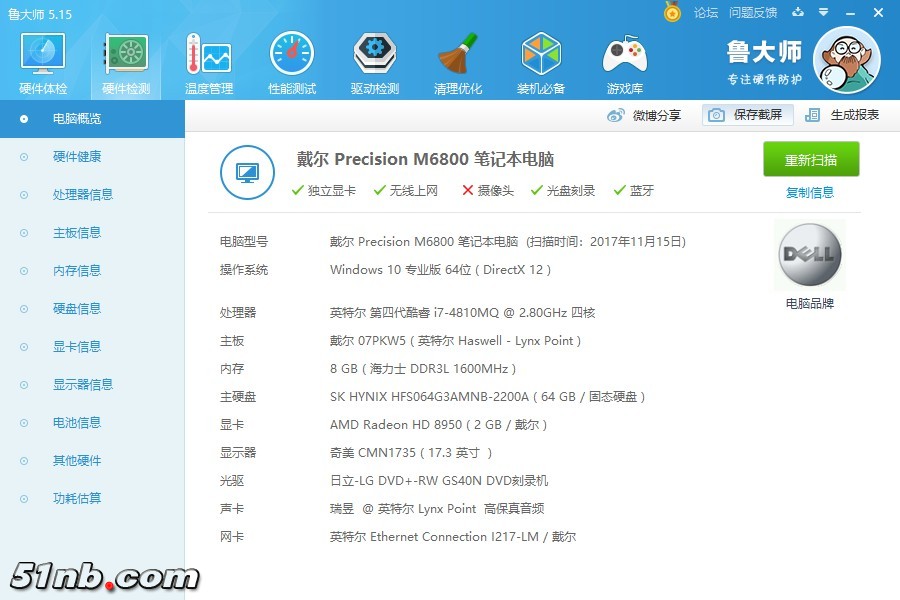Click the 复制信息 link
This screenshot has width=900, height=600.
click(810, 193)
